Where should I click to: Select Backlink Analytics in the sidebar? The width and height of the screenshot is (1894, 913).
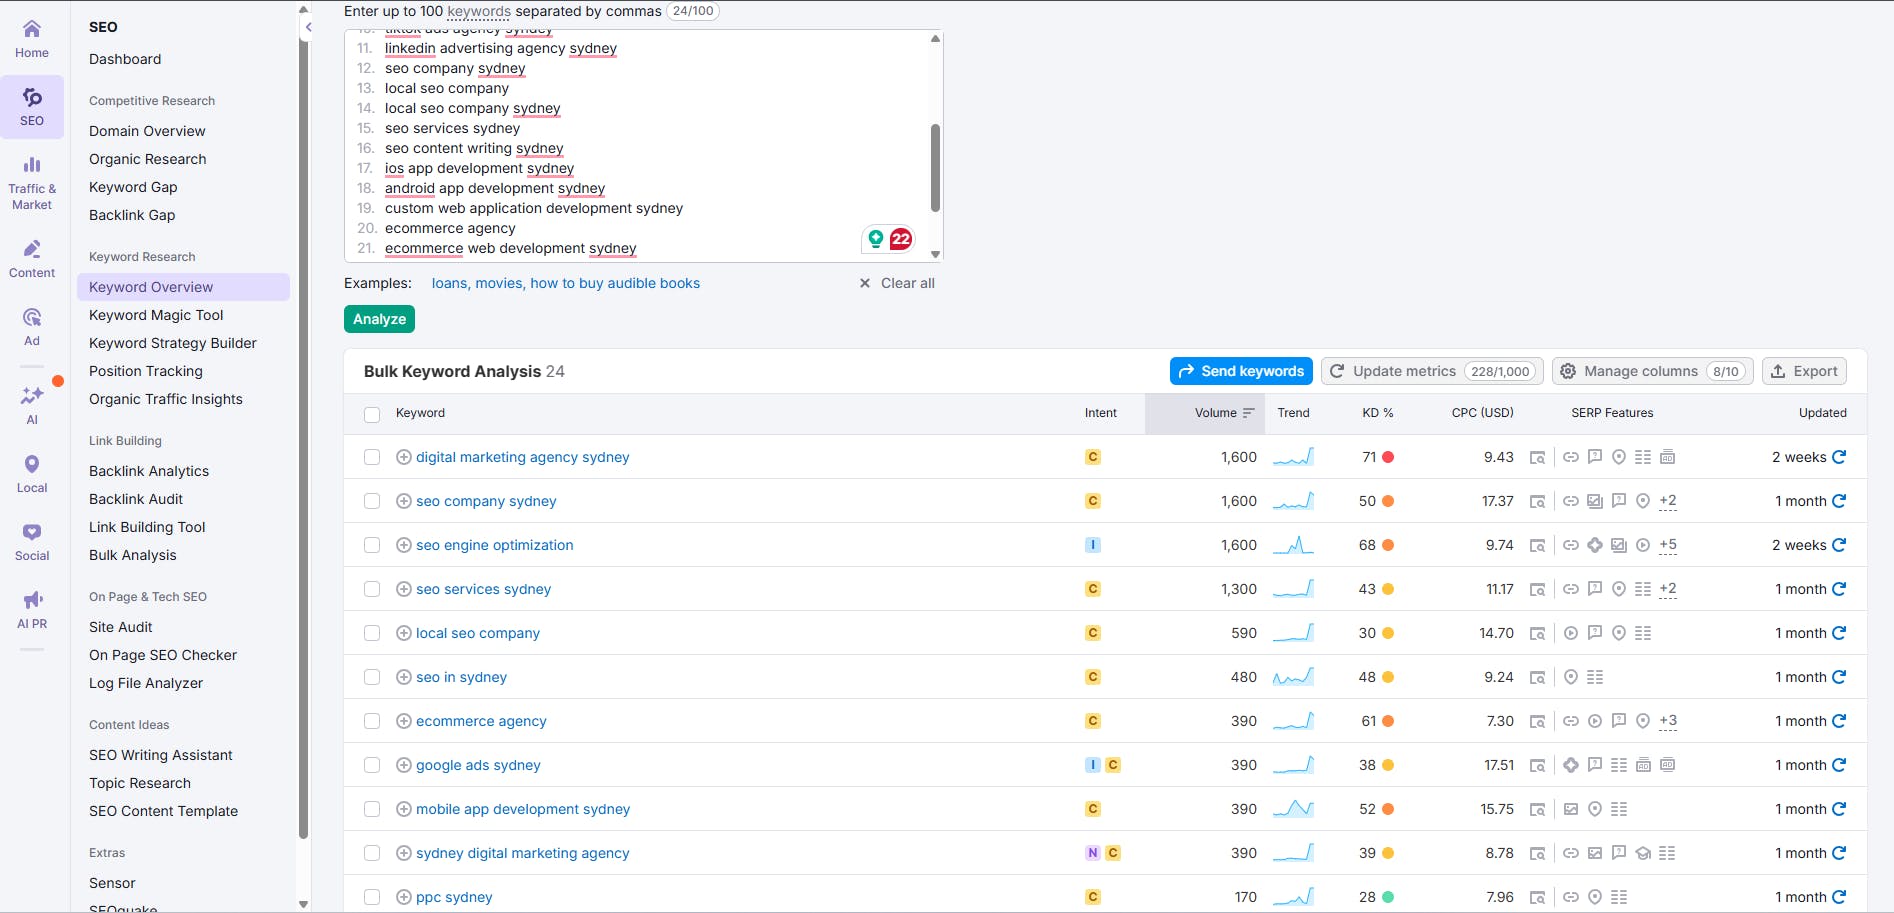(x=148, y=471)
